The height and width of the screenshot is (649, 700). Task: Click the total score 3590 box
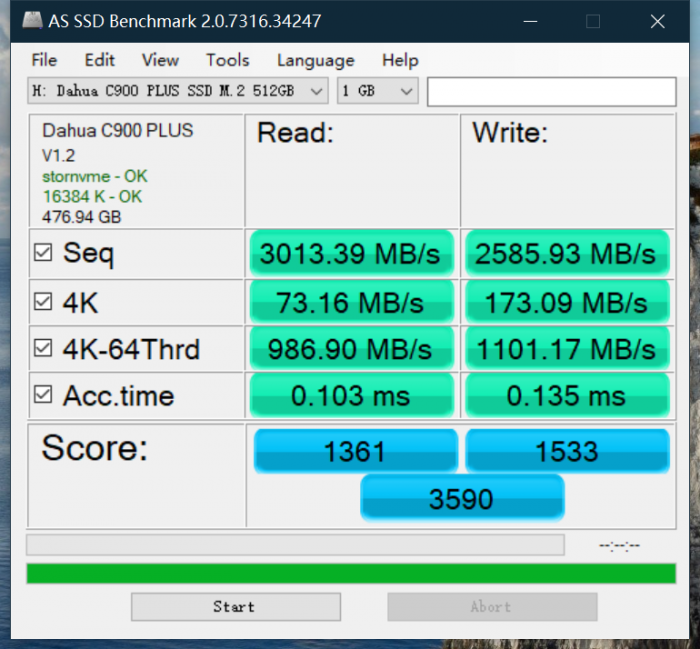pyautogui.click(x=461, y=498)
